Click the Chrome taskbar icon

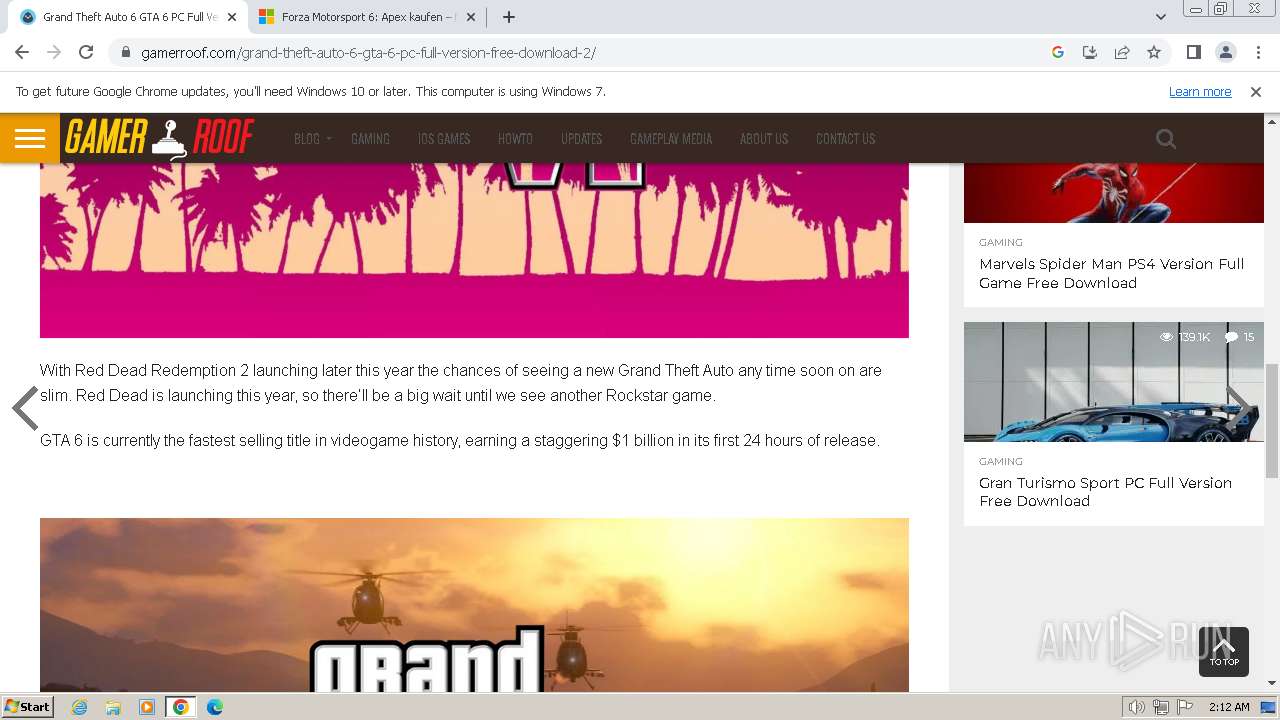(x=181, y=707)
